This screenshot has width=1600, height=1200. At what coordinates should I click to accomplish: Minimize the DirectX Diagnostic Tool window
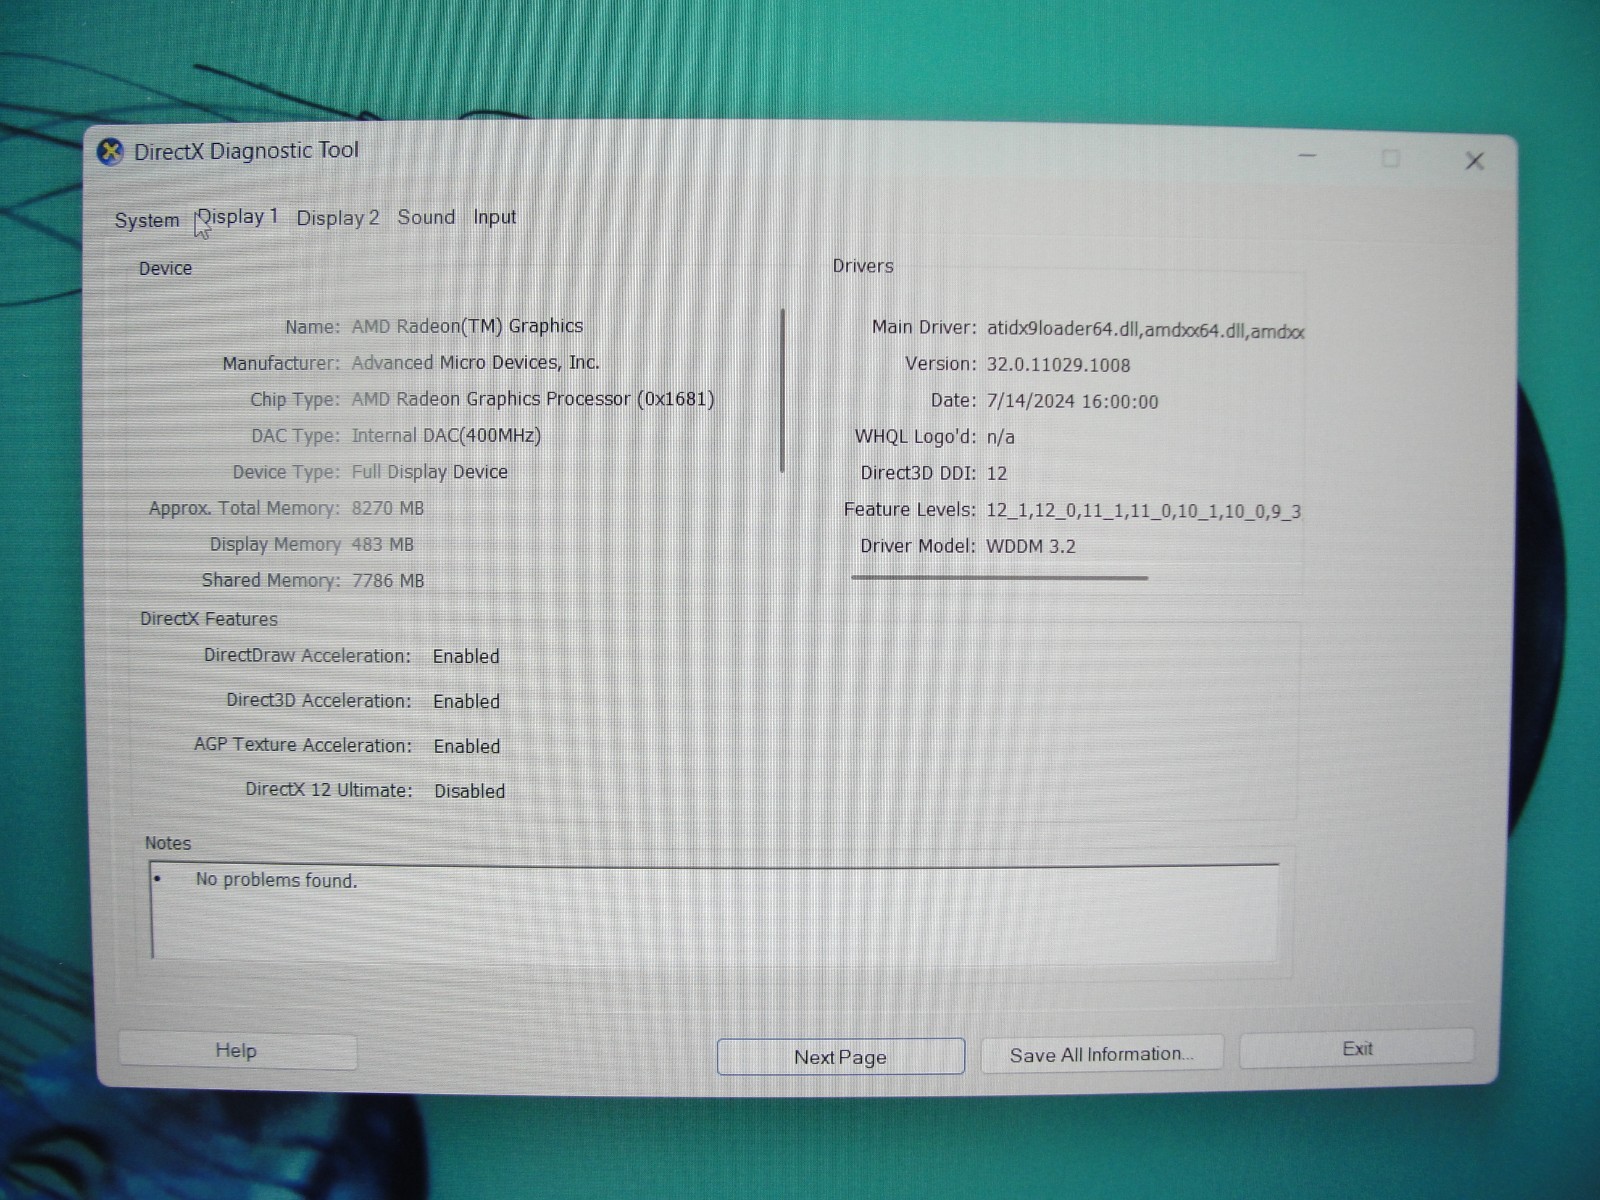[1308, 157]
